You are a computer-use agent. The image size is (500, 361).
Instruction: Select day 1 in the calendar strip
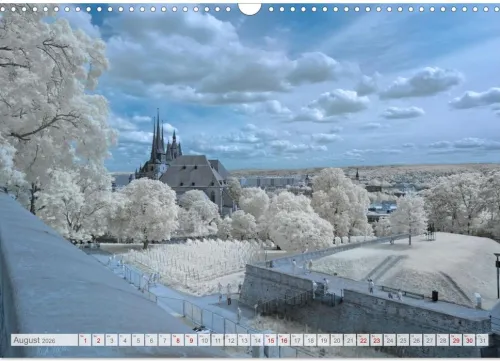85,340
